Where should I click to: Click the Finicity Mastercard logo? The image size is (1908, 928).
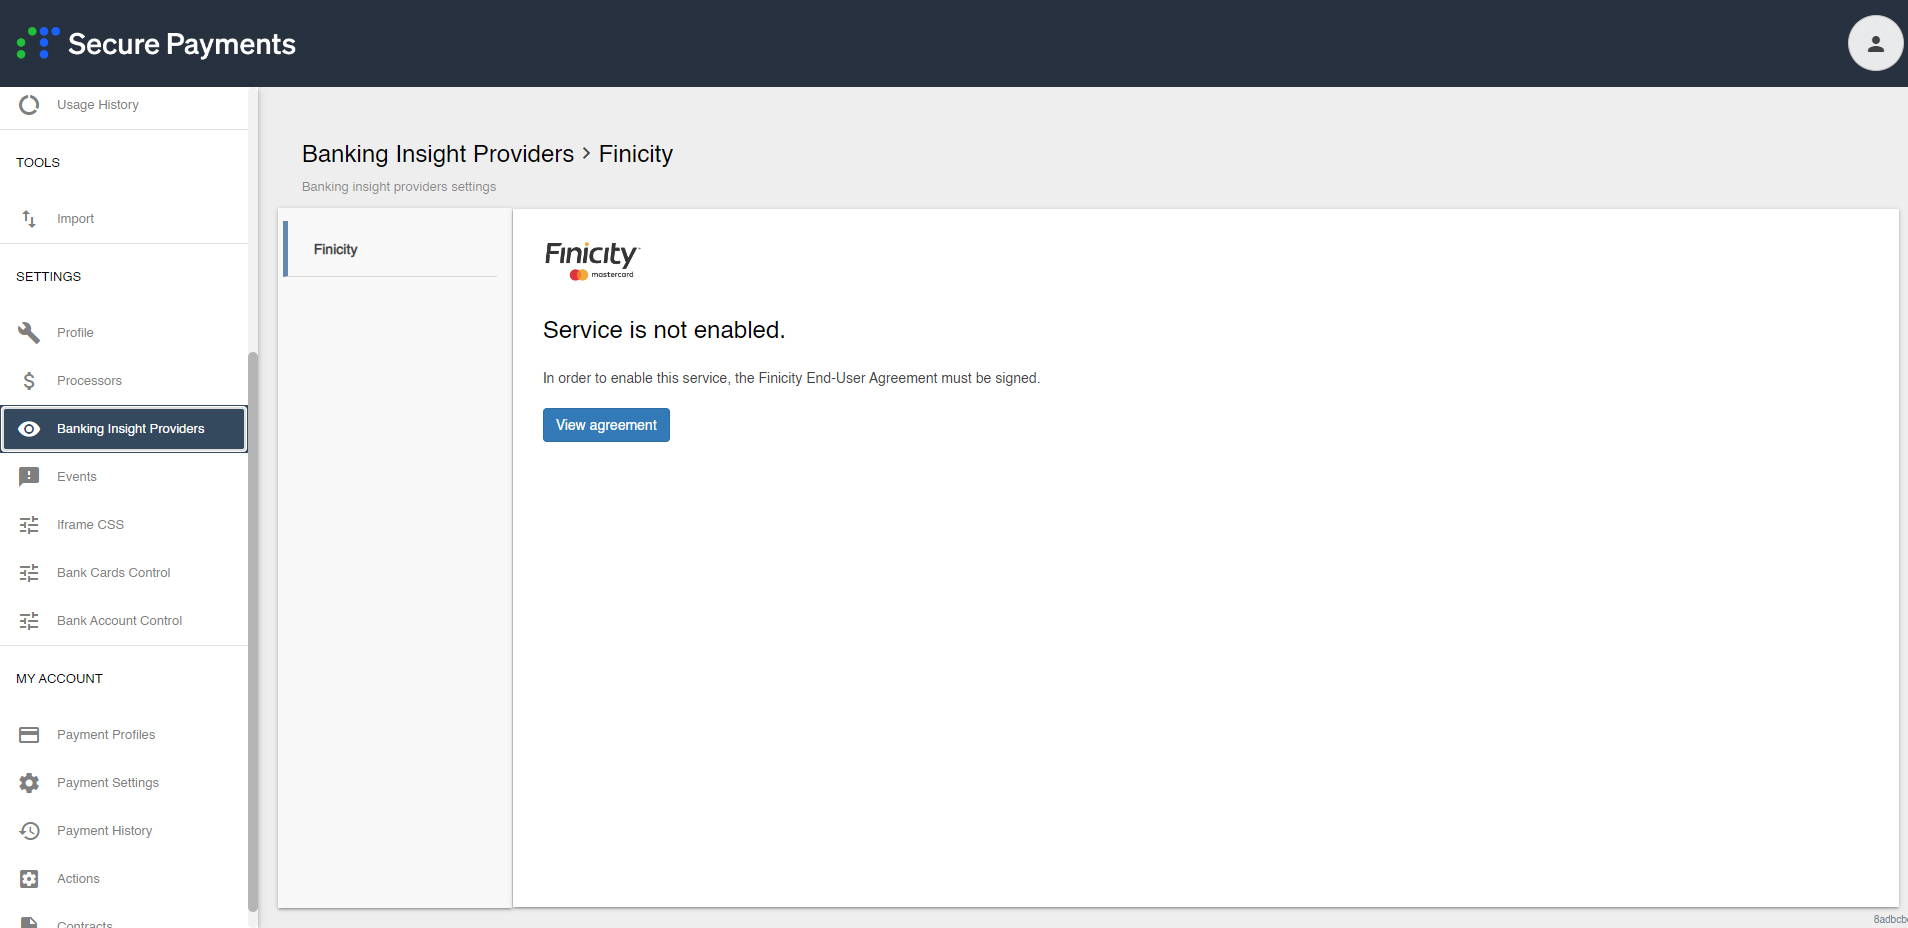click(592, 260)
